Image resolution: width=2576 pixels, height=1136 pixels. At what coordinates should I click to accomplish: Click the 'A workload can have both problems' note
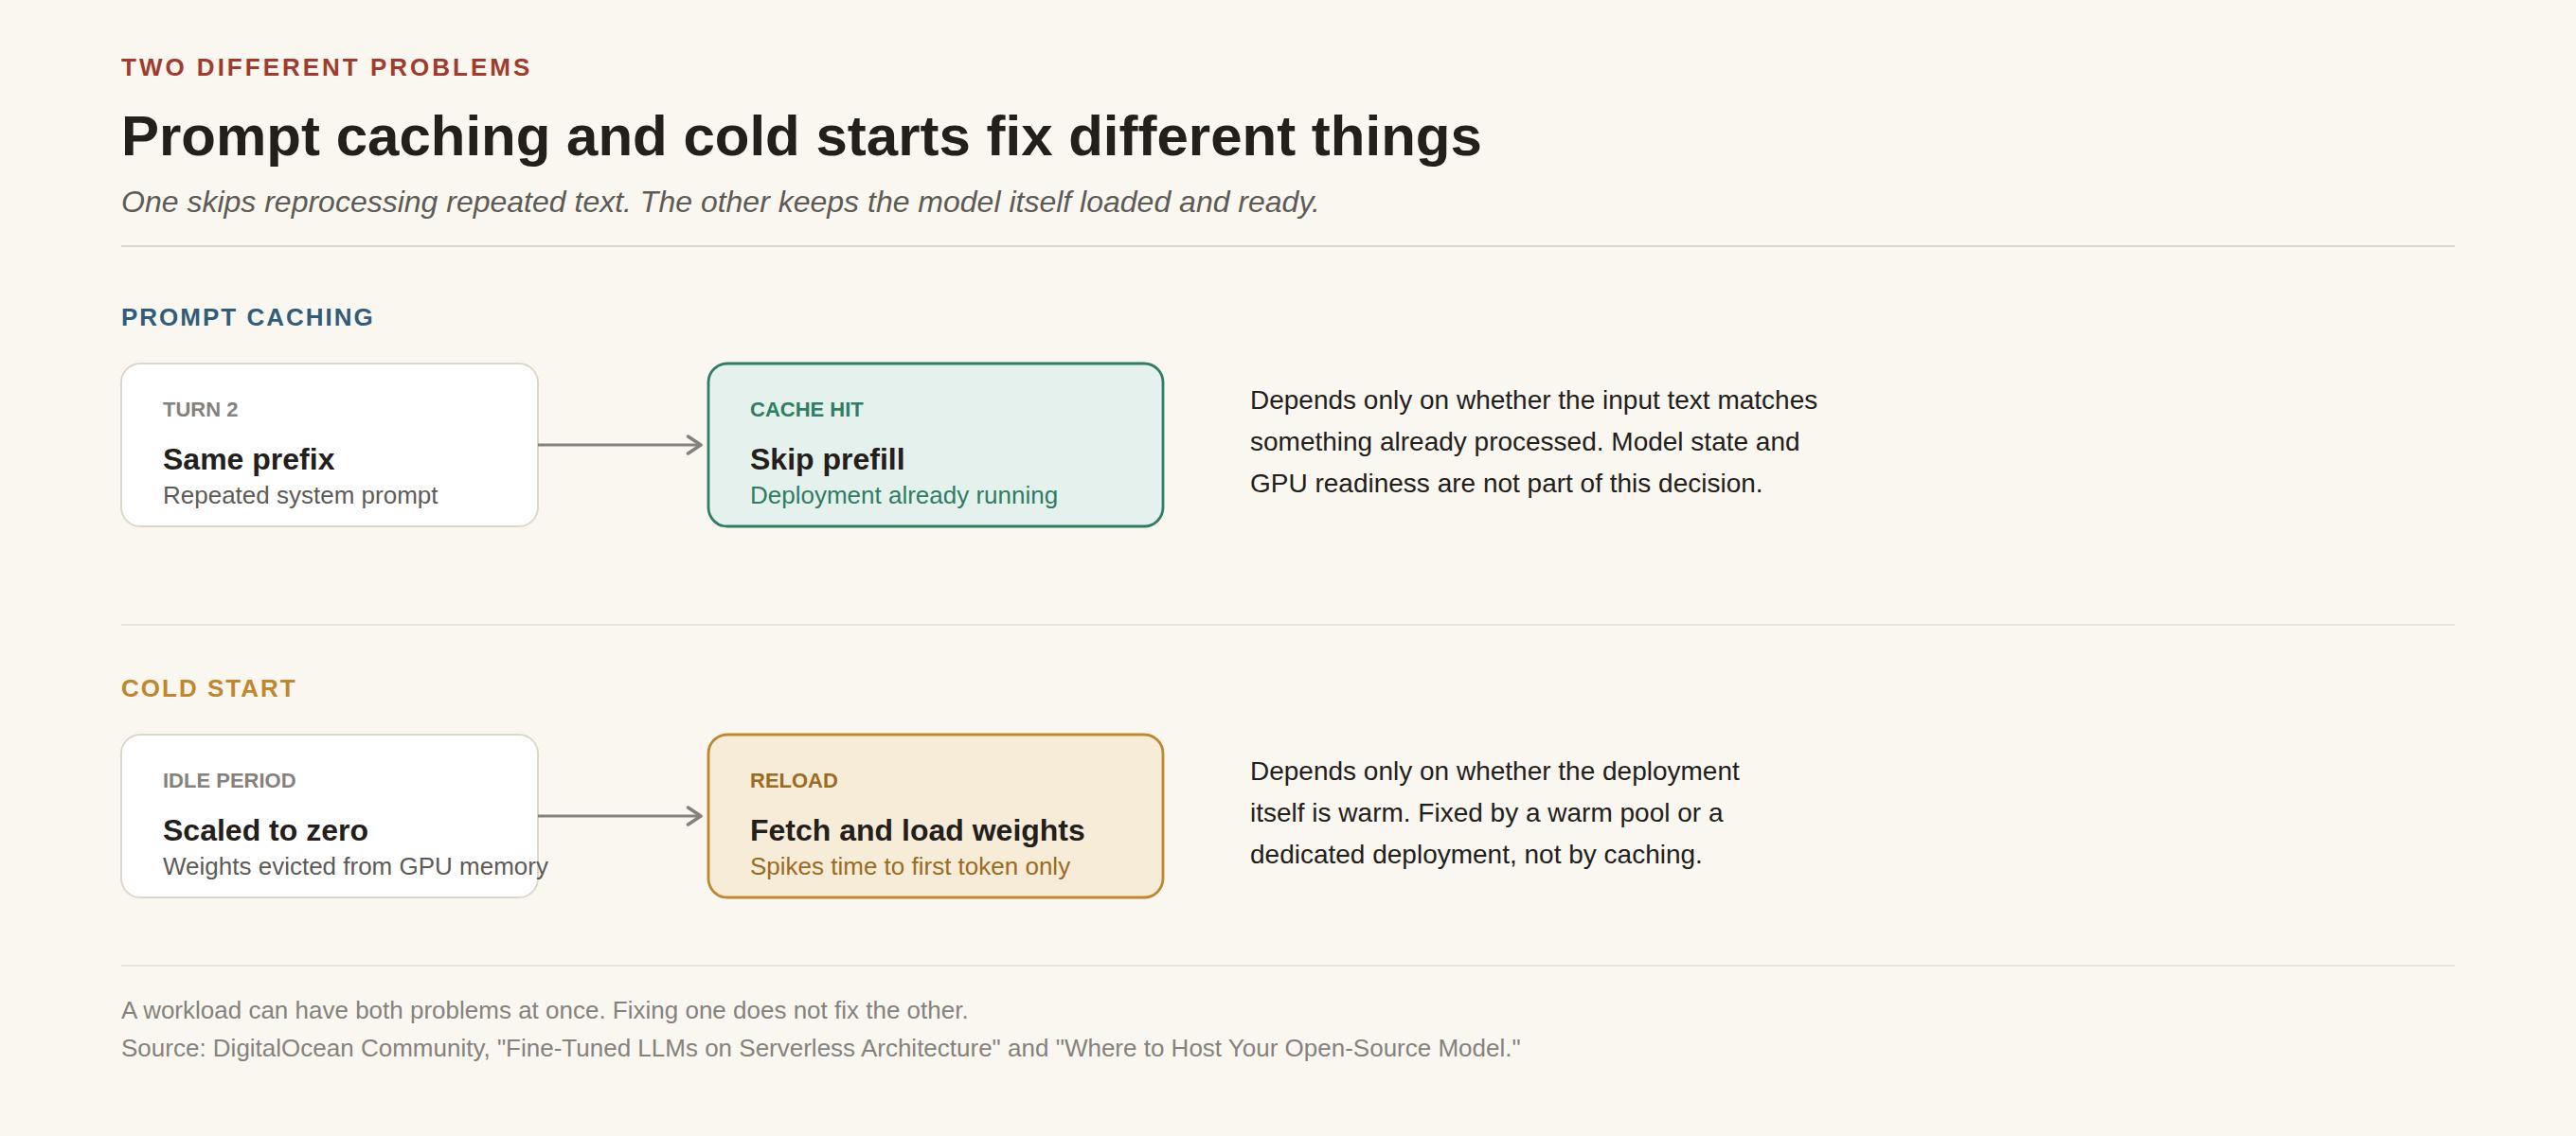click(x=544, y=1010)
